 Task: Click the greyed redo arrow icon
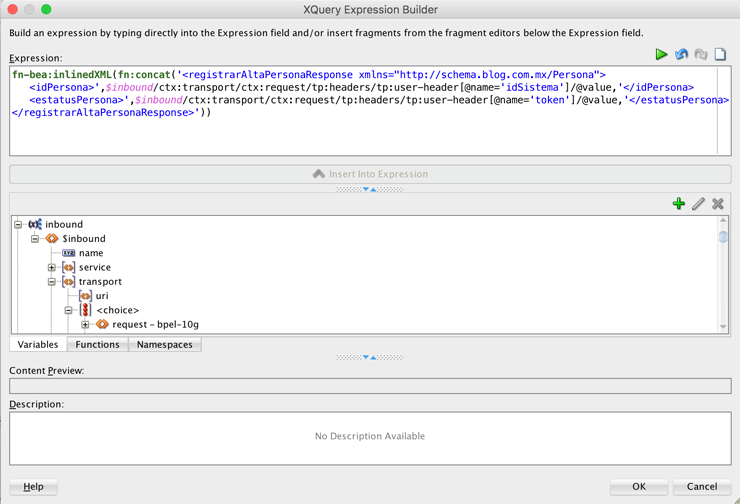coord(700,54)
